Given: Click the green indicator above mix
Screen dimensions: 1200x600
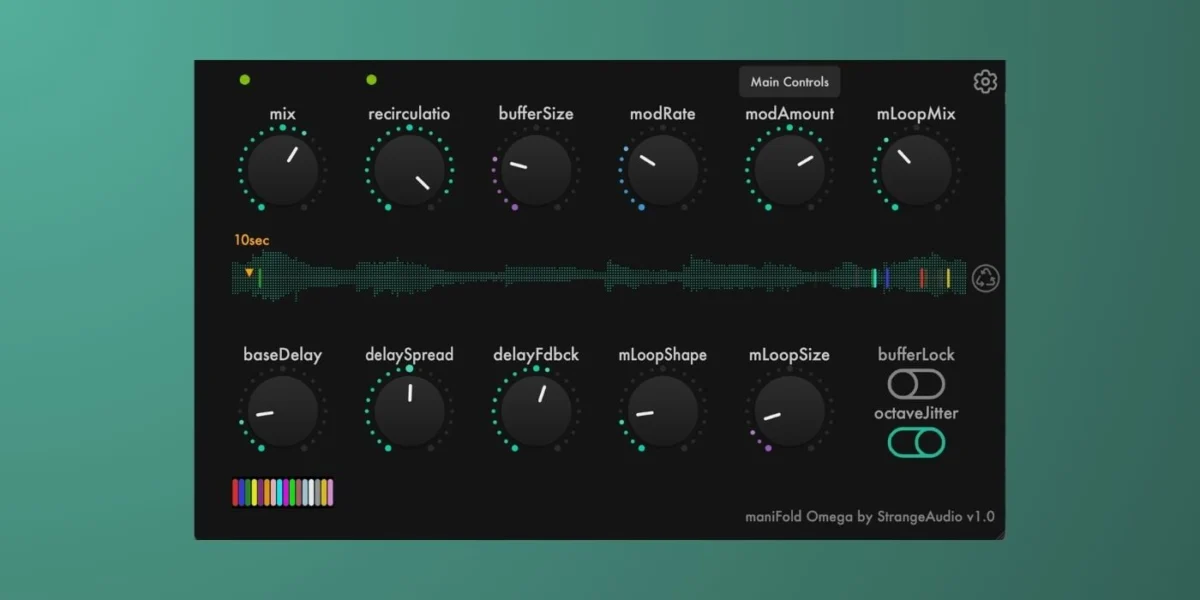Looking at the screenshot, I should pyautogui.click(x=245, y=80).
